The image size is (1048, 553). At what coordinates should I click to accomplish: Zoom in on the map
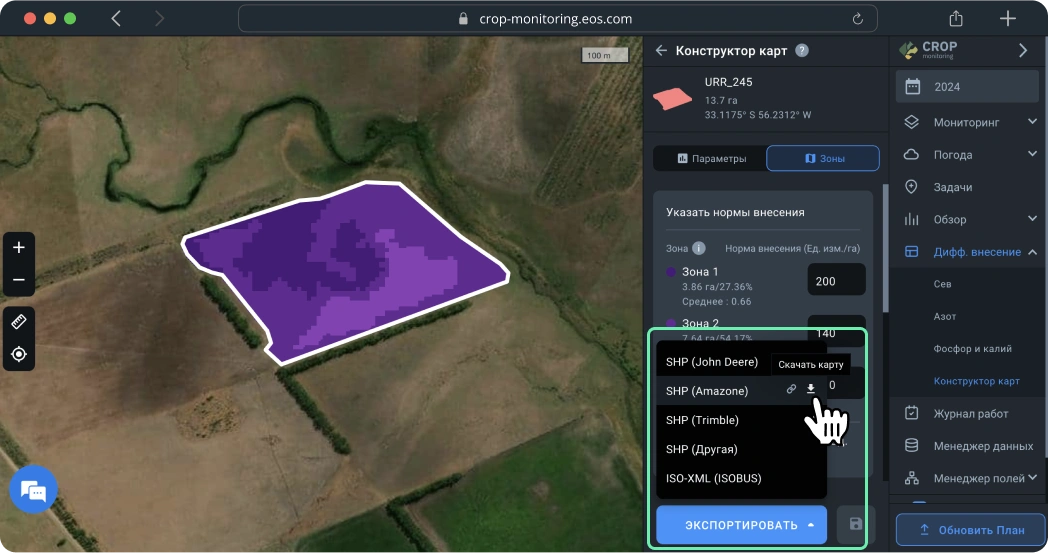tap(19, 247)
